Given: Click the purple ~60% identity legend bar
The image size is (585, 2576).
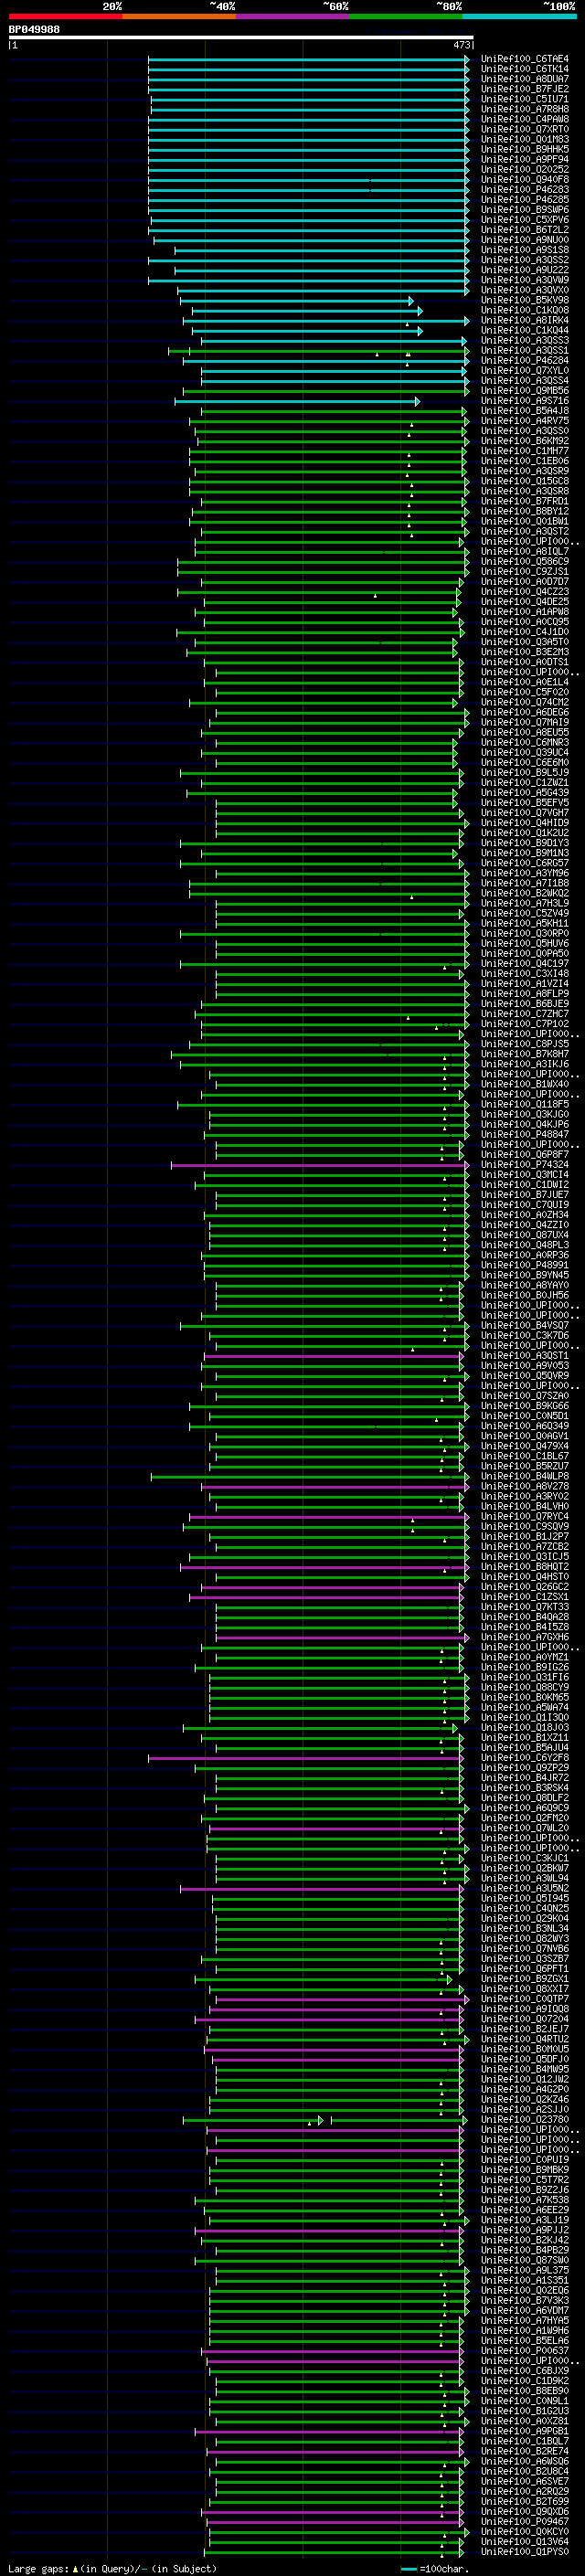Looking at the screenshot, I should point(293,16).
